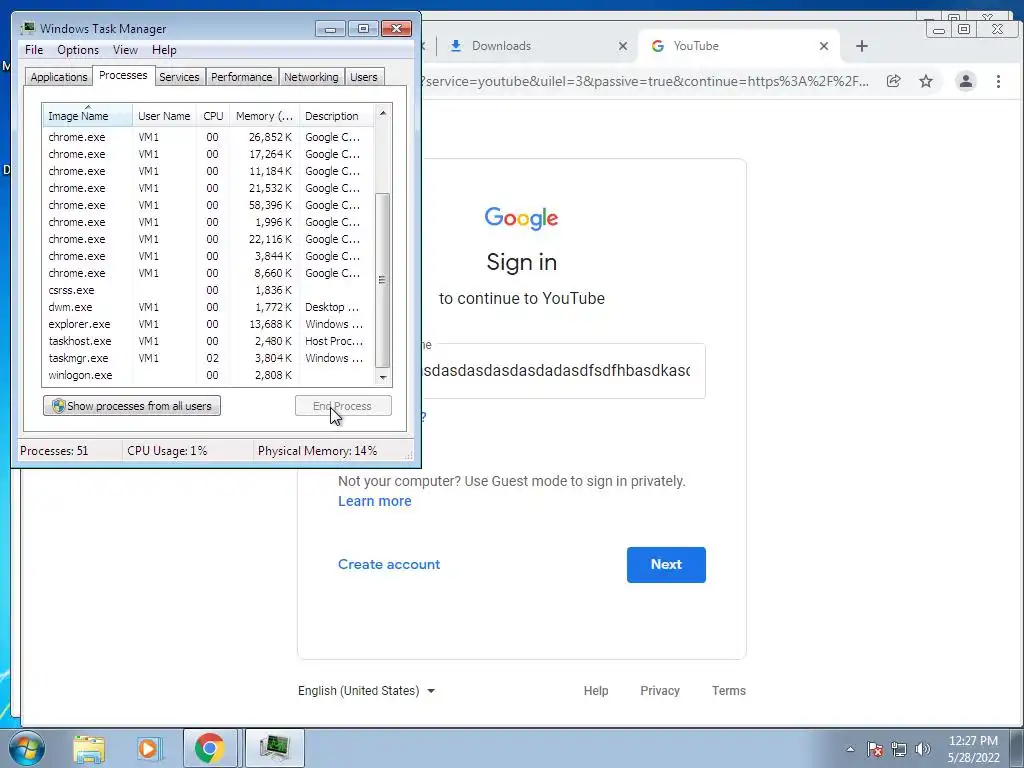
Task: Switch to the Networking tab
Action: pos(312,77)
